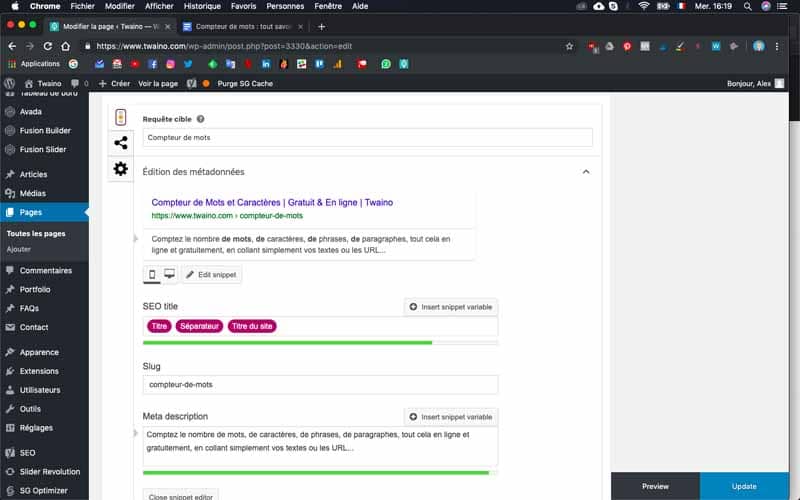This screenshot has width=800, height=500.
Task: Open macOS Wi-Fi status menu
Action: (x=644, y=6)
